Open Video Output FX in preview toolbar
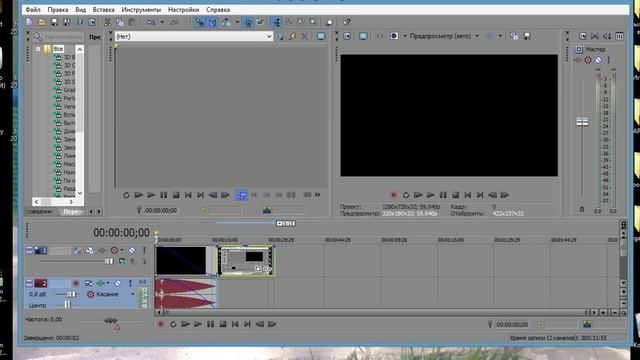 tap(379, 36)
